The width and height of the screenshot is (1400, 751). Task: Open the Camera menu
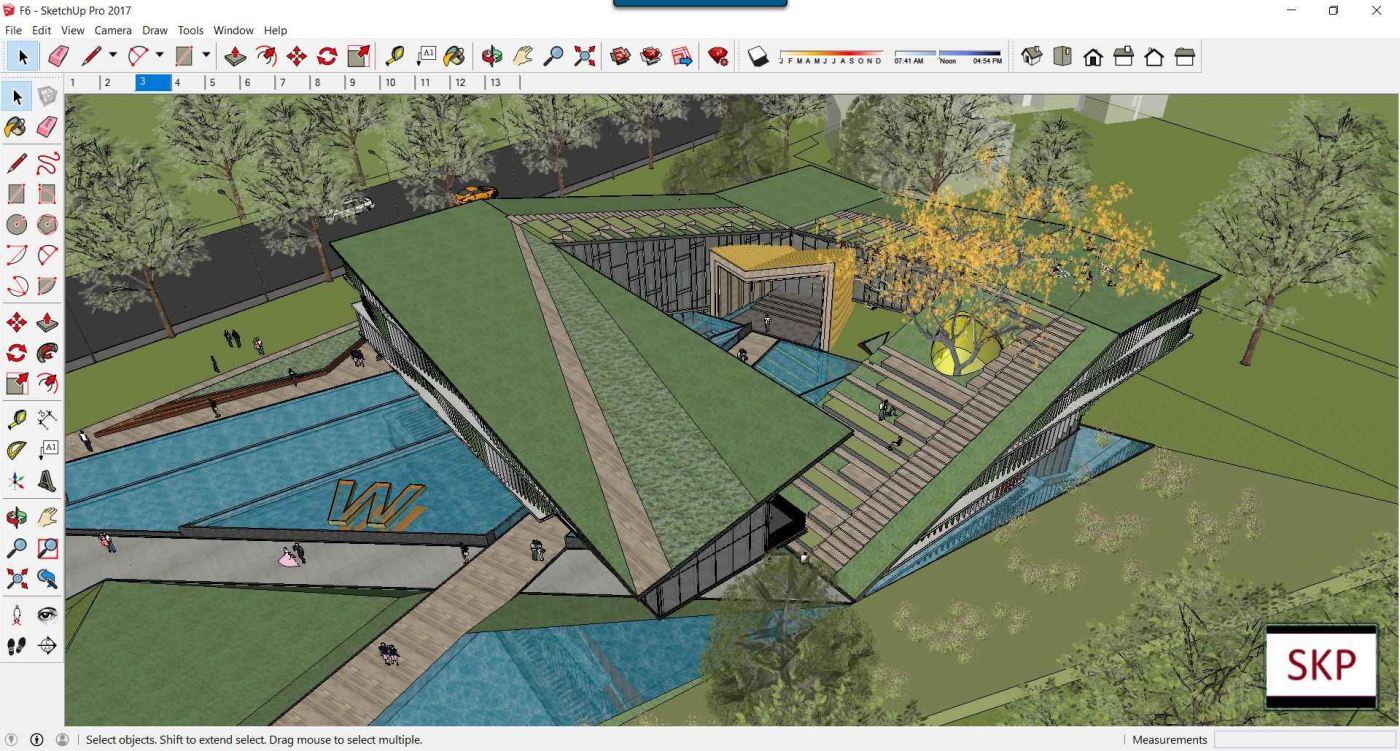pyautogui.click(x=113, y=31)
